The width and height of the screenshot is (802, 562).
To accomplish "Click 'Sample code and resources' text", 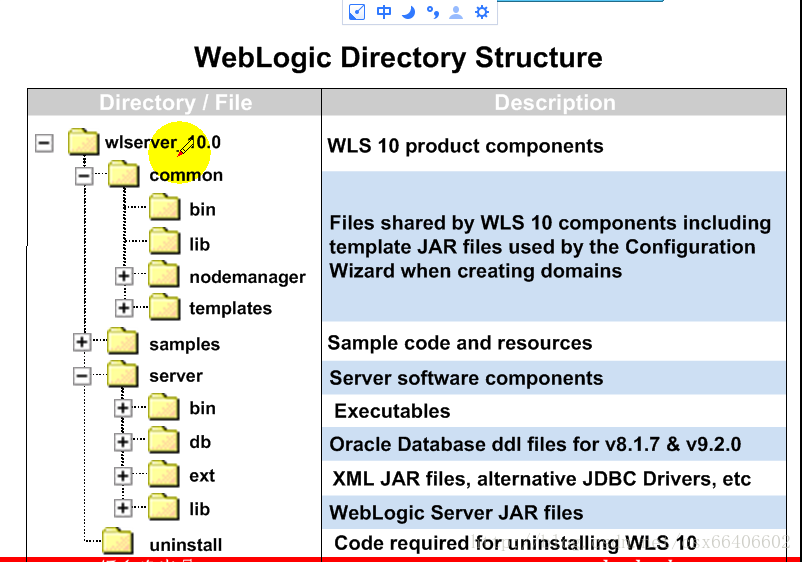I will [x=460, y=343].
